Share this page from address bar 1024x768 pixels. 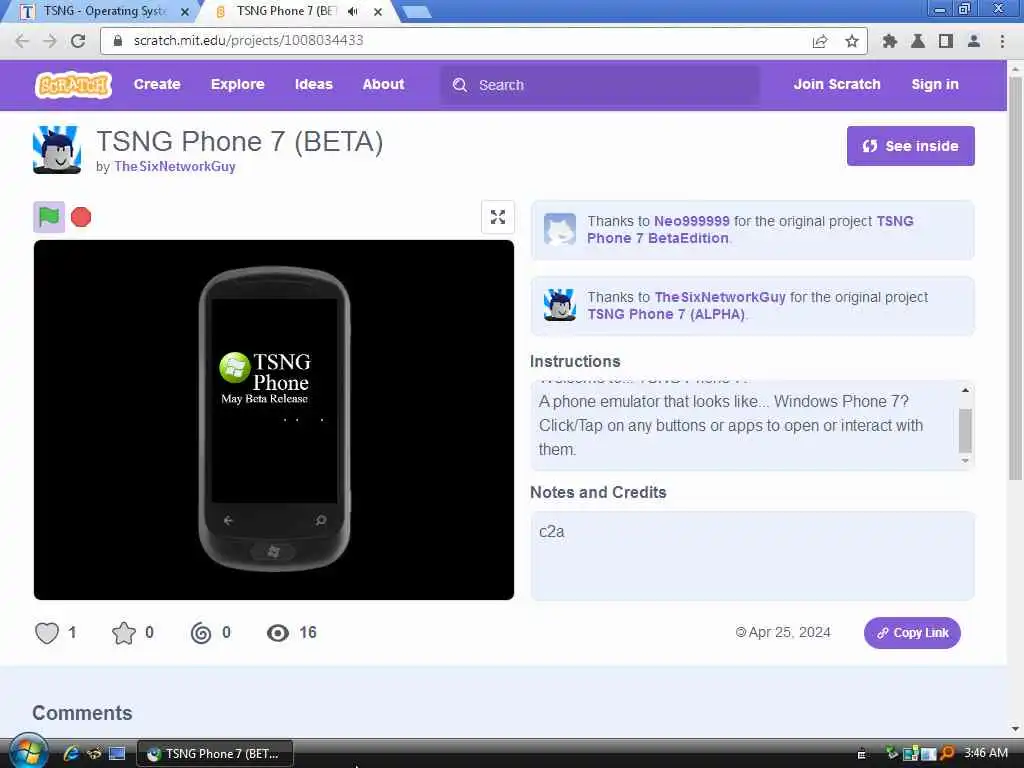pos(820,41)
